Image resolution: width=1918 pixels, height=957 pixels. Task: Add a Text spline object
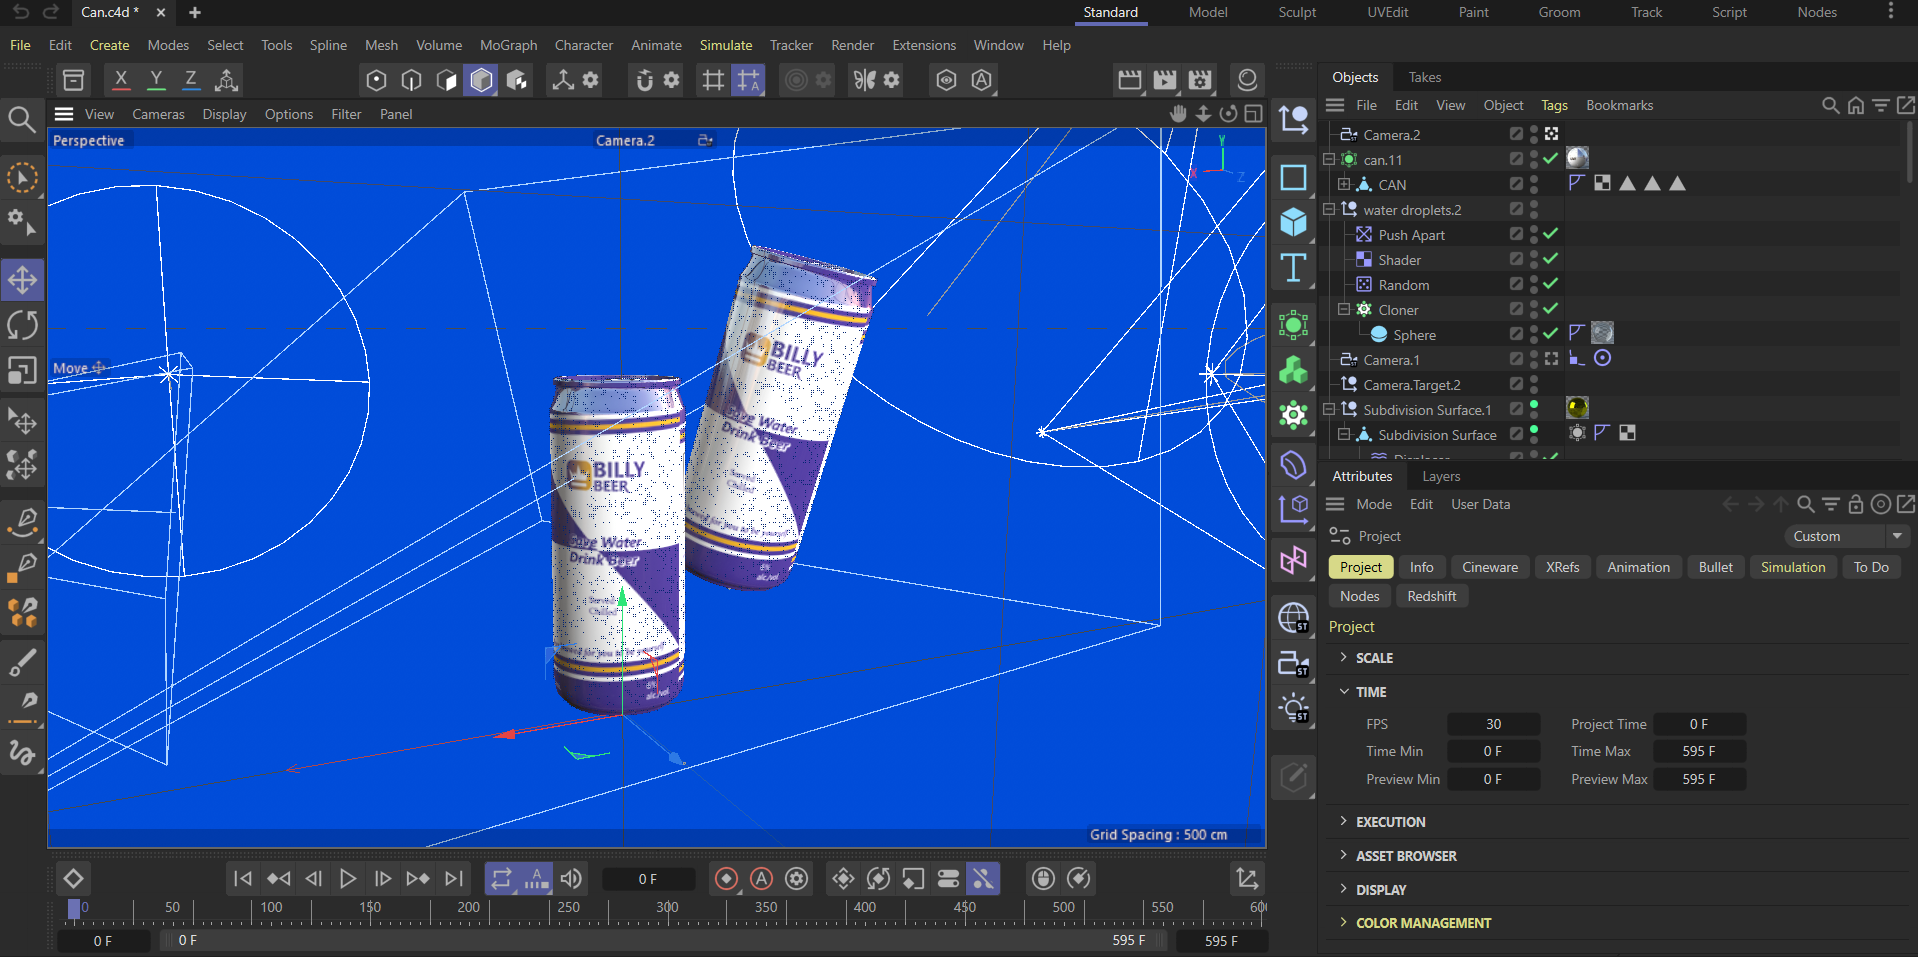click(x=1293, y=268)
